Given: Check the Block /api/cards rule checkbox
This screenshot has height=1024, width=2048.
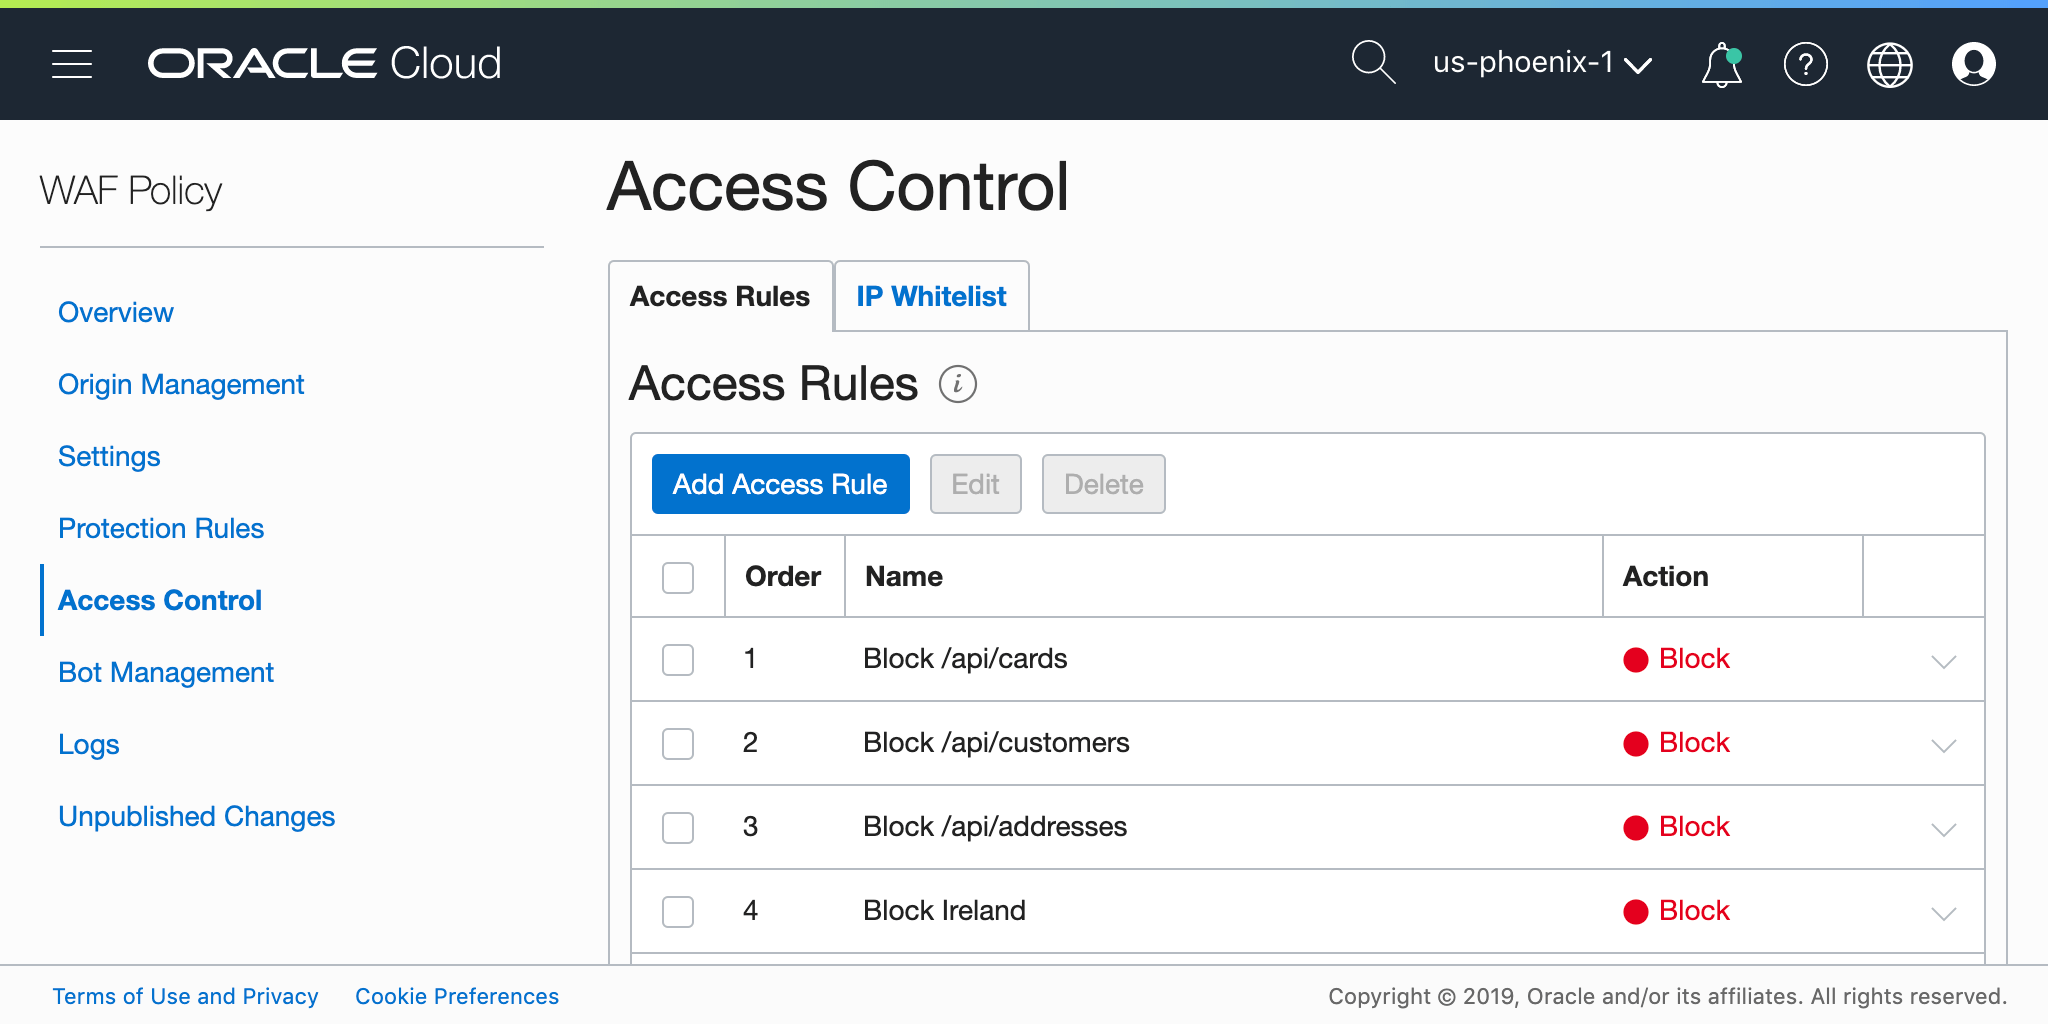Looking at the screenshot, I should point(678,660).
